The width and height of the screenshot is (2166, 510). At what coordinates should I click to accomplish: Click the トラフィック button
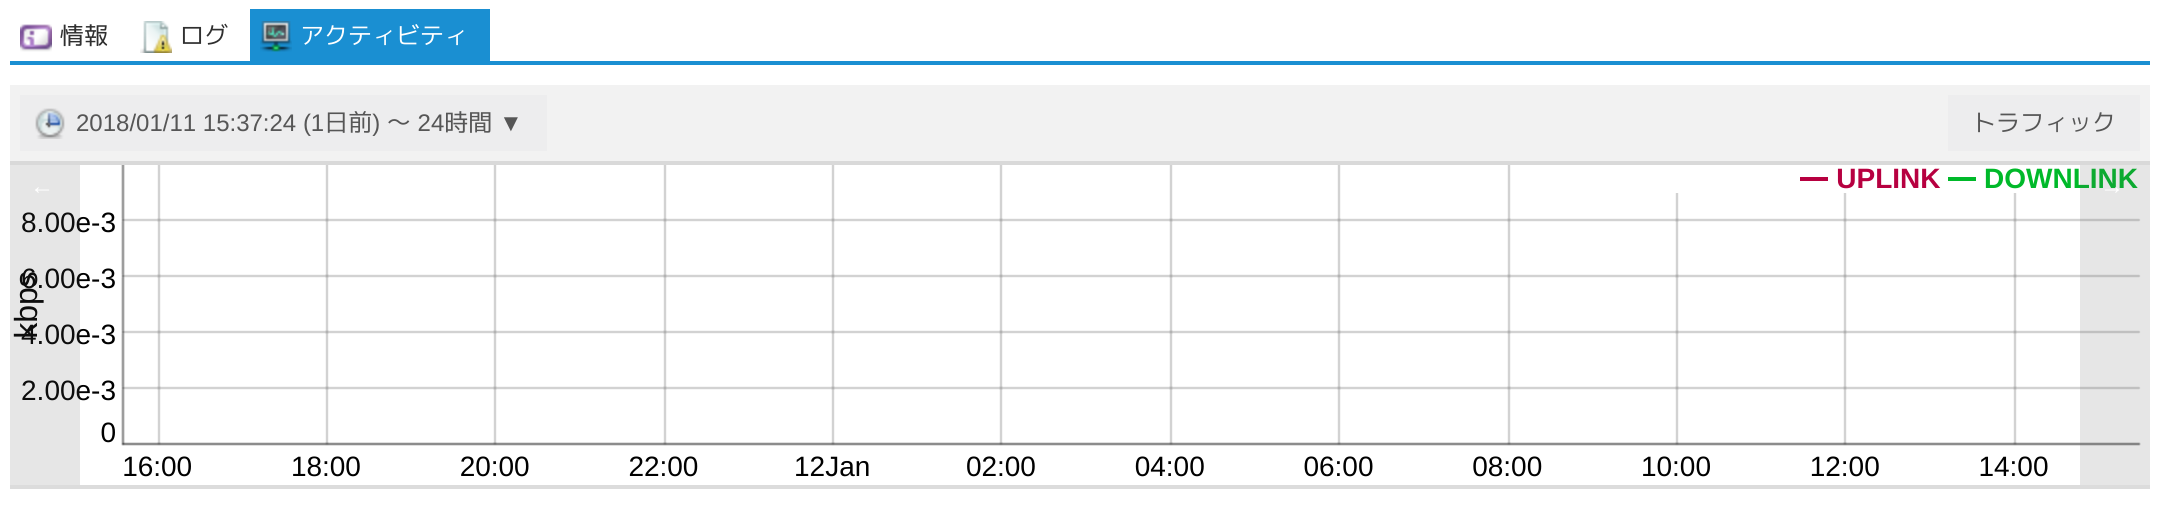point(2043,123)
